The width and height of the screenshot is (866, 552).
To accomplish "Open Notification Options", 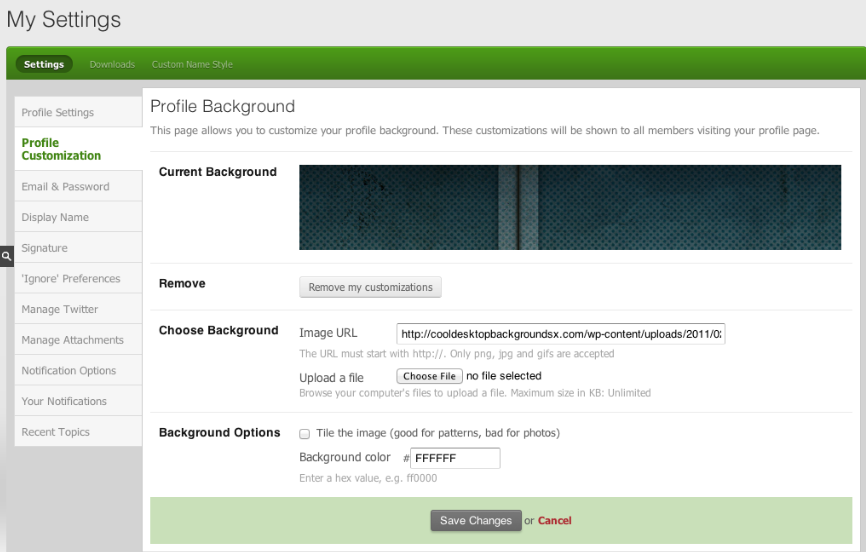I will pos(69,371).
